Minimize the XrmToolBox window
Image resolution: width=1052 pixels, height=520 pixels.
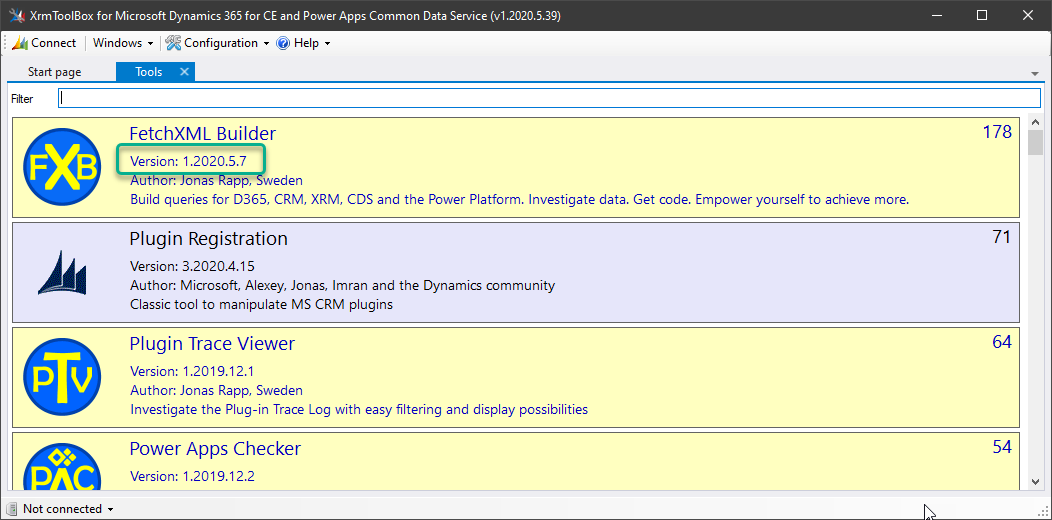pyautogui.click(x=935, y=15)
